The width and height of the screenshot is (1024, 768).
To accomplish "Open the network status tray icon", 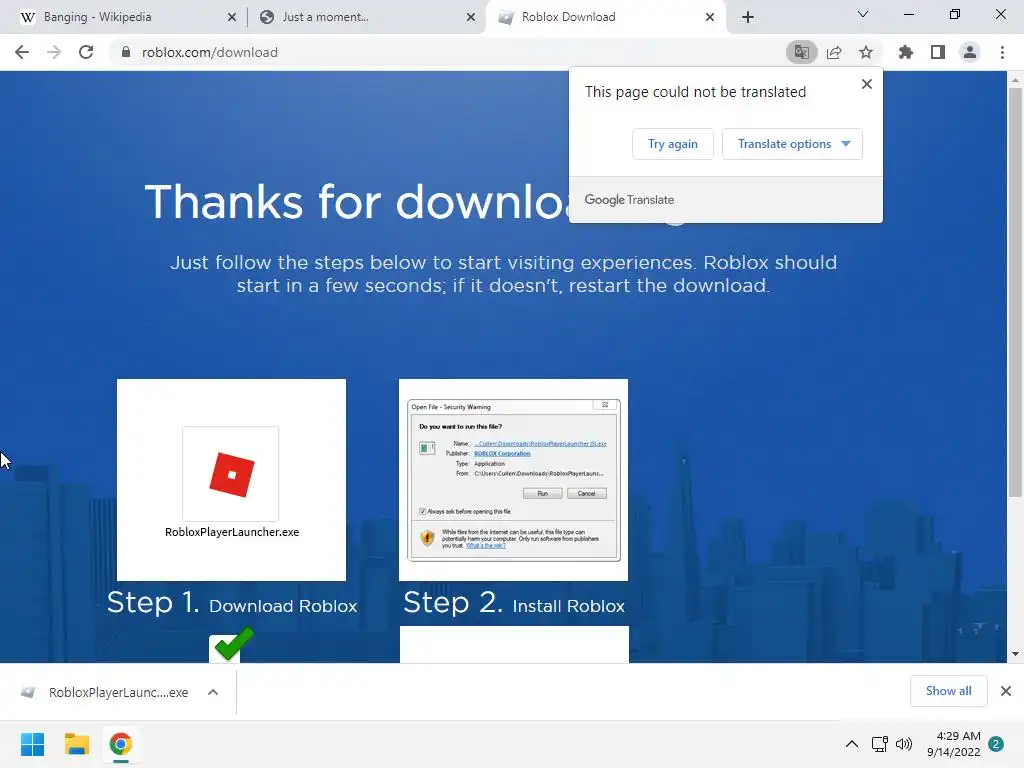I will (x=880, y=744).
